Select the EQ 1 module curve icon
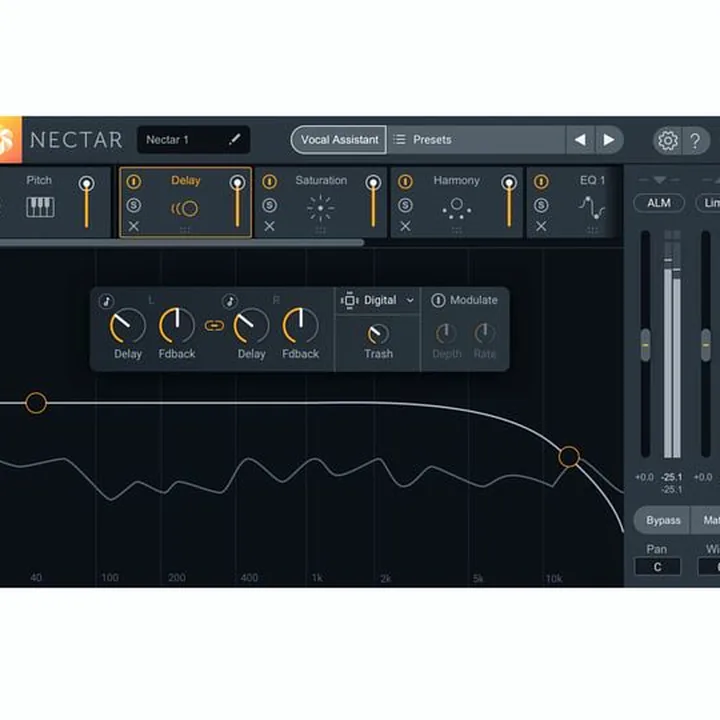 click(591, 208)
